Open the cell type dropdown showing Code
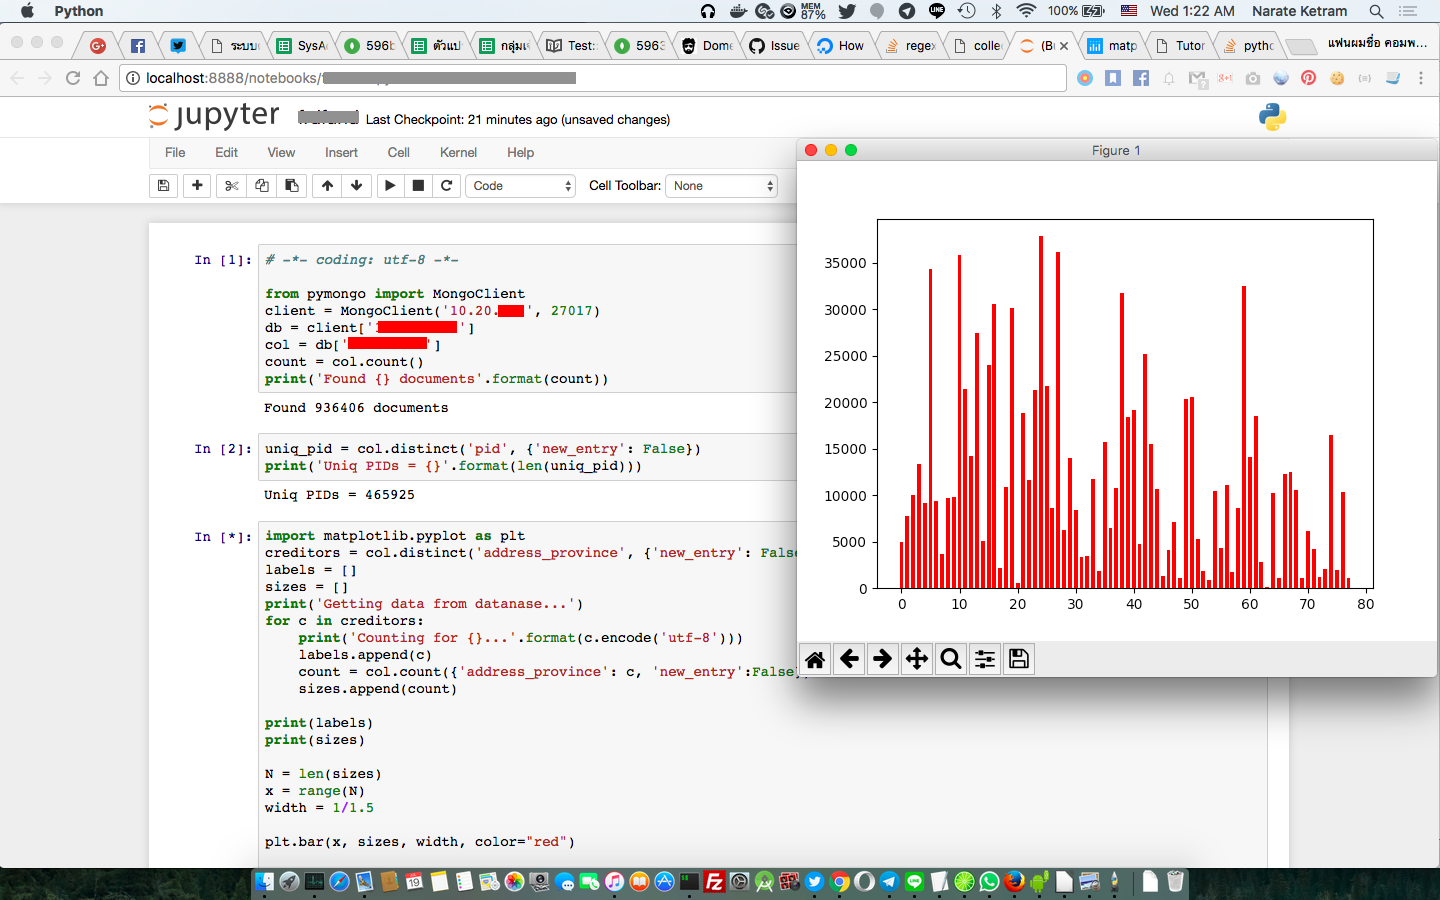 tap(520, 185)
